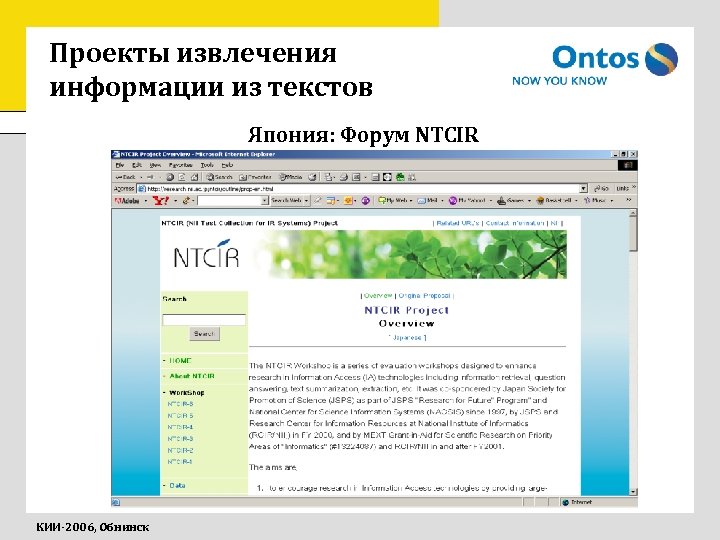Click the Internet zone status bar indicator

(577, 502)
